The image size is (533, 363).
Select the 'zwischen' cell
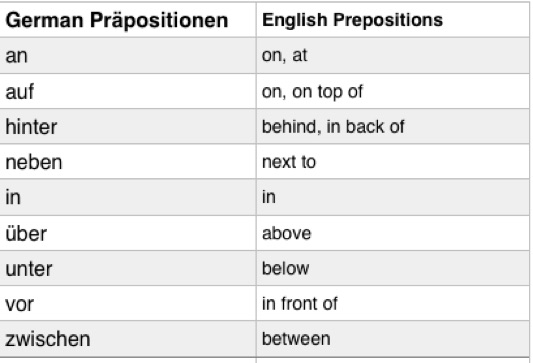coord(128,339)
